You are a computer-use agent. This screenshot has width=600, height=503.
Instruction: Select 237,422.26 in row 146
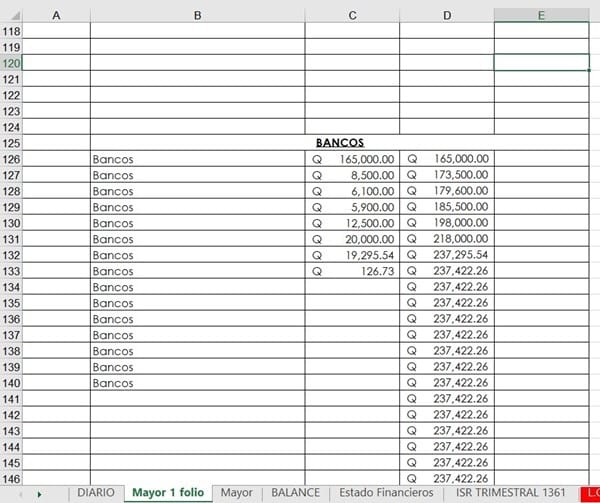447,478
